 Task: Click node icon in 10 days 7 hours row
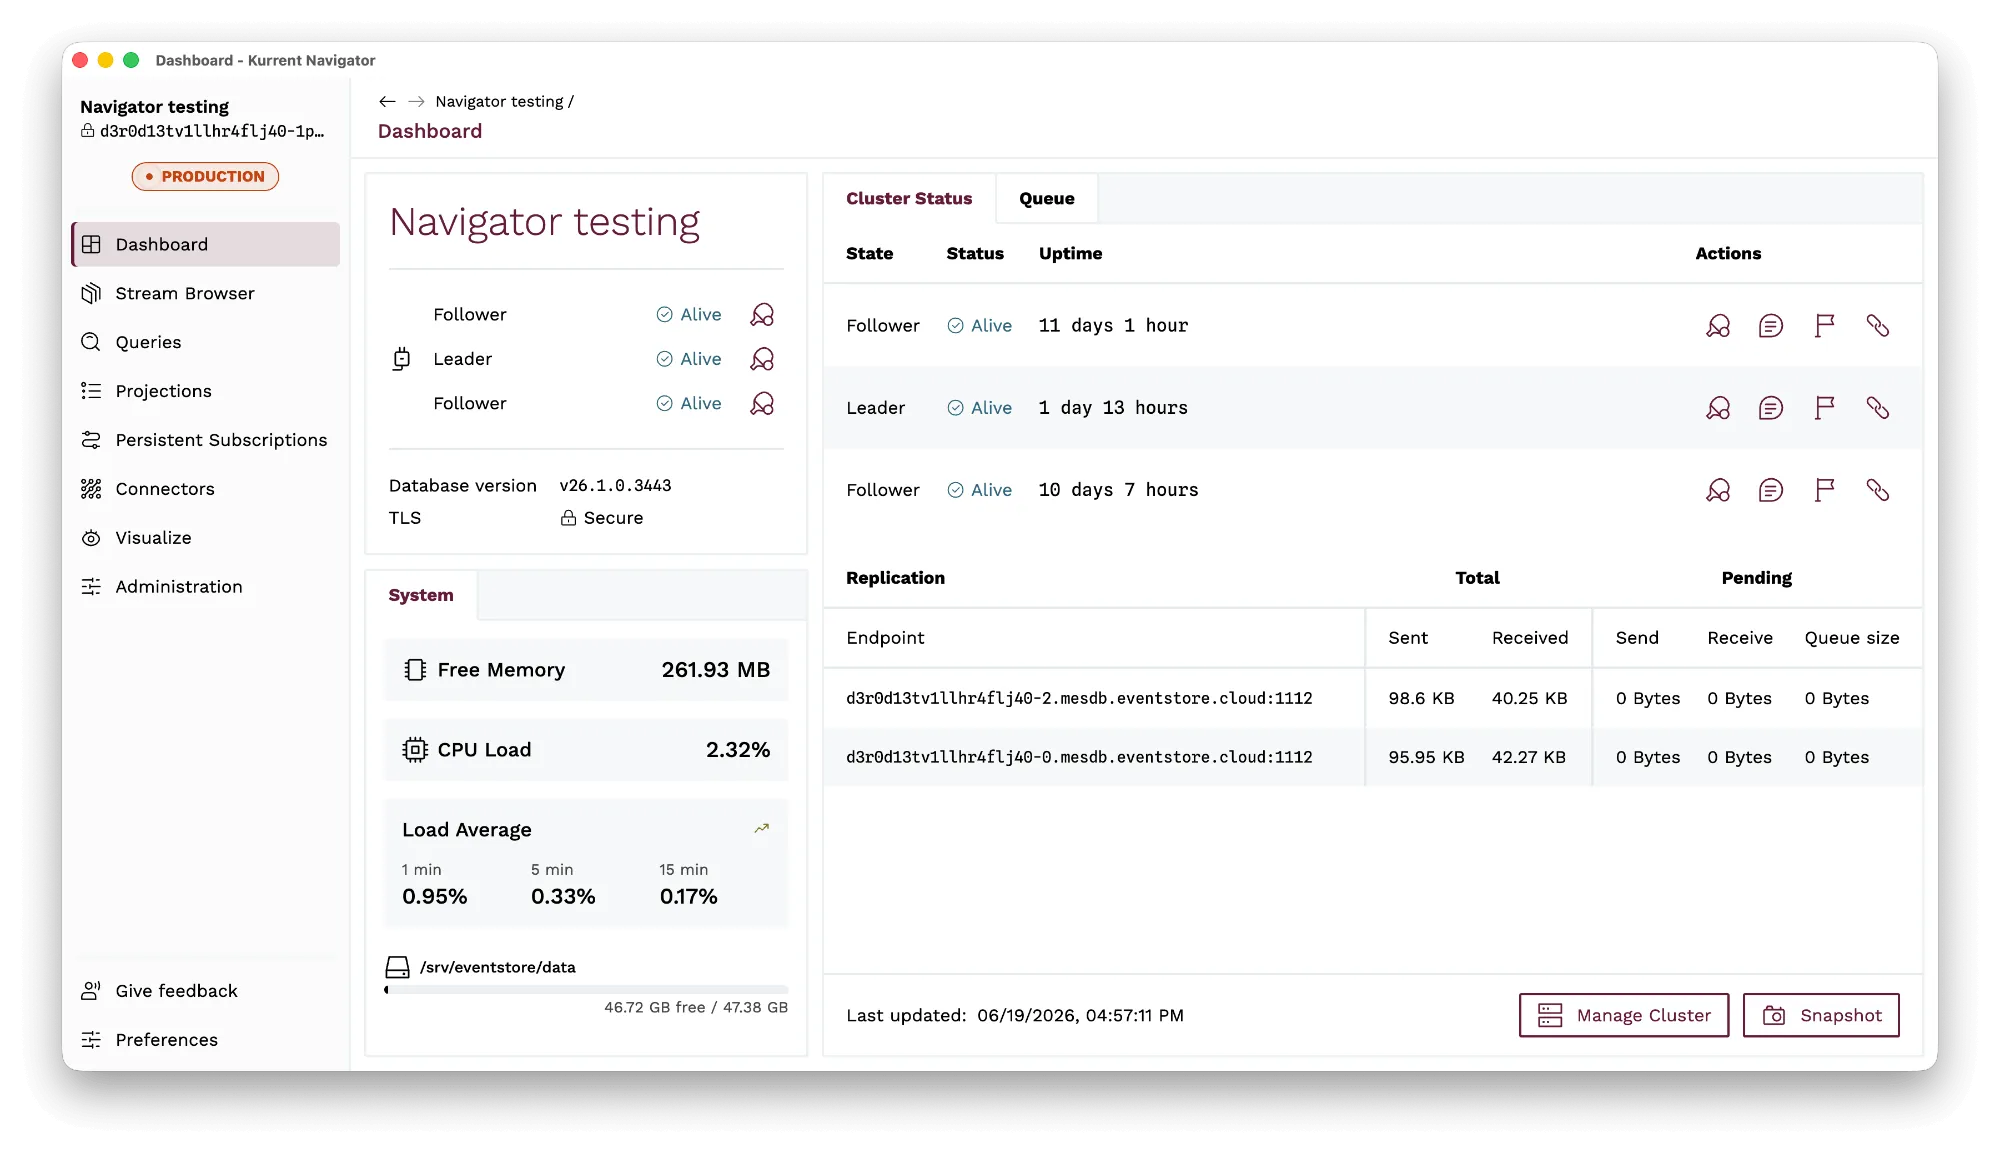(x=1718, y=490)
